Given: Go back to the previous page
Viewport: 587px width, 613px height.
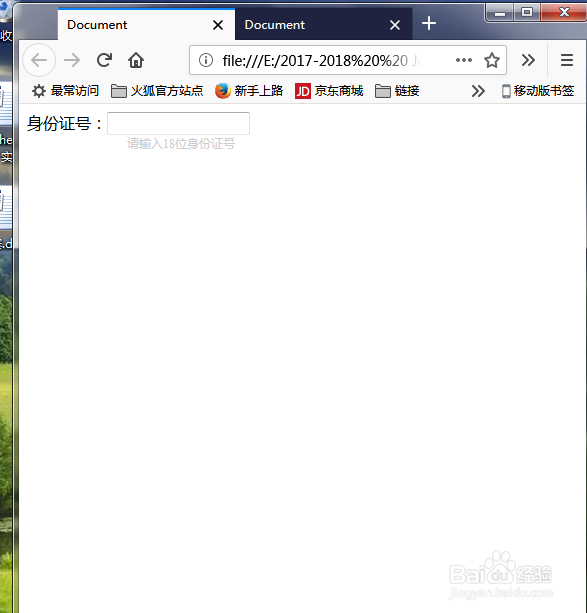Looking at the screenshot, I should click(39, 60).
